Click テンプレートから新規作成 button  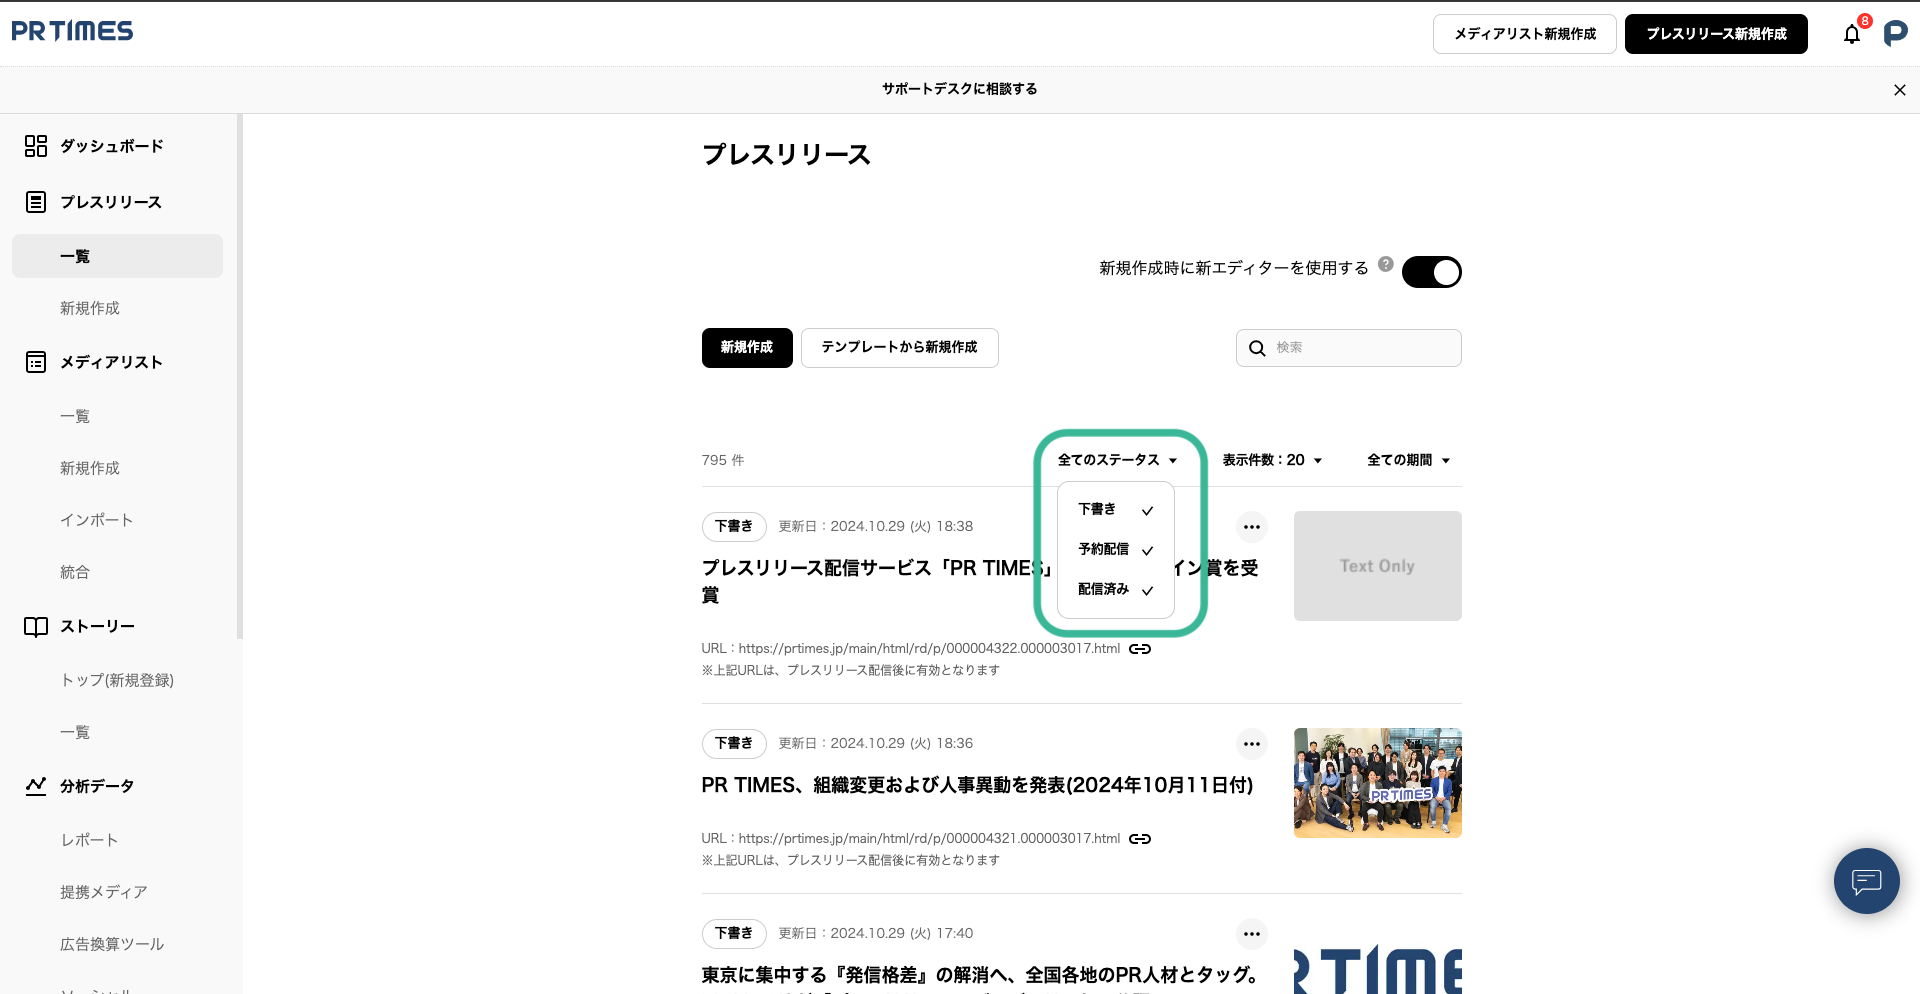[x=899, y=348]
